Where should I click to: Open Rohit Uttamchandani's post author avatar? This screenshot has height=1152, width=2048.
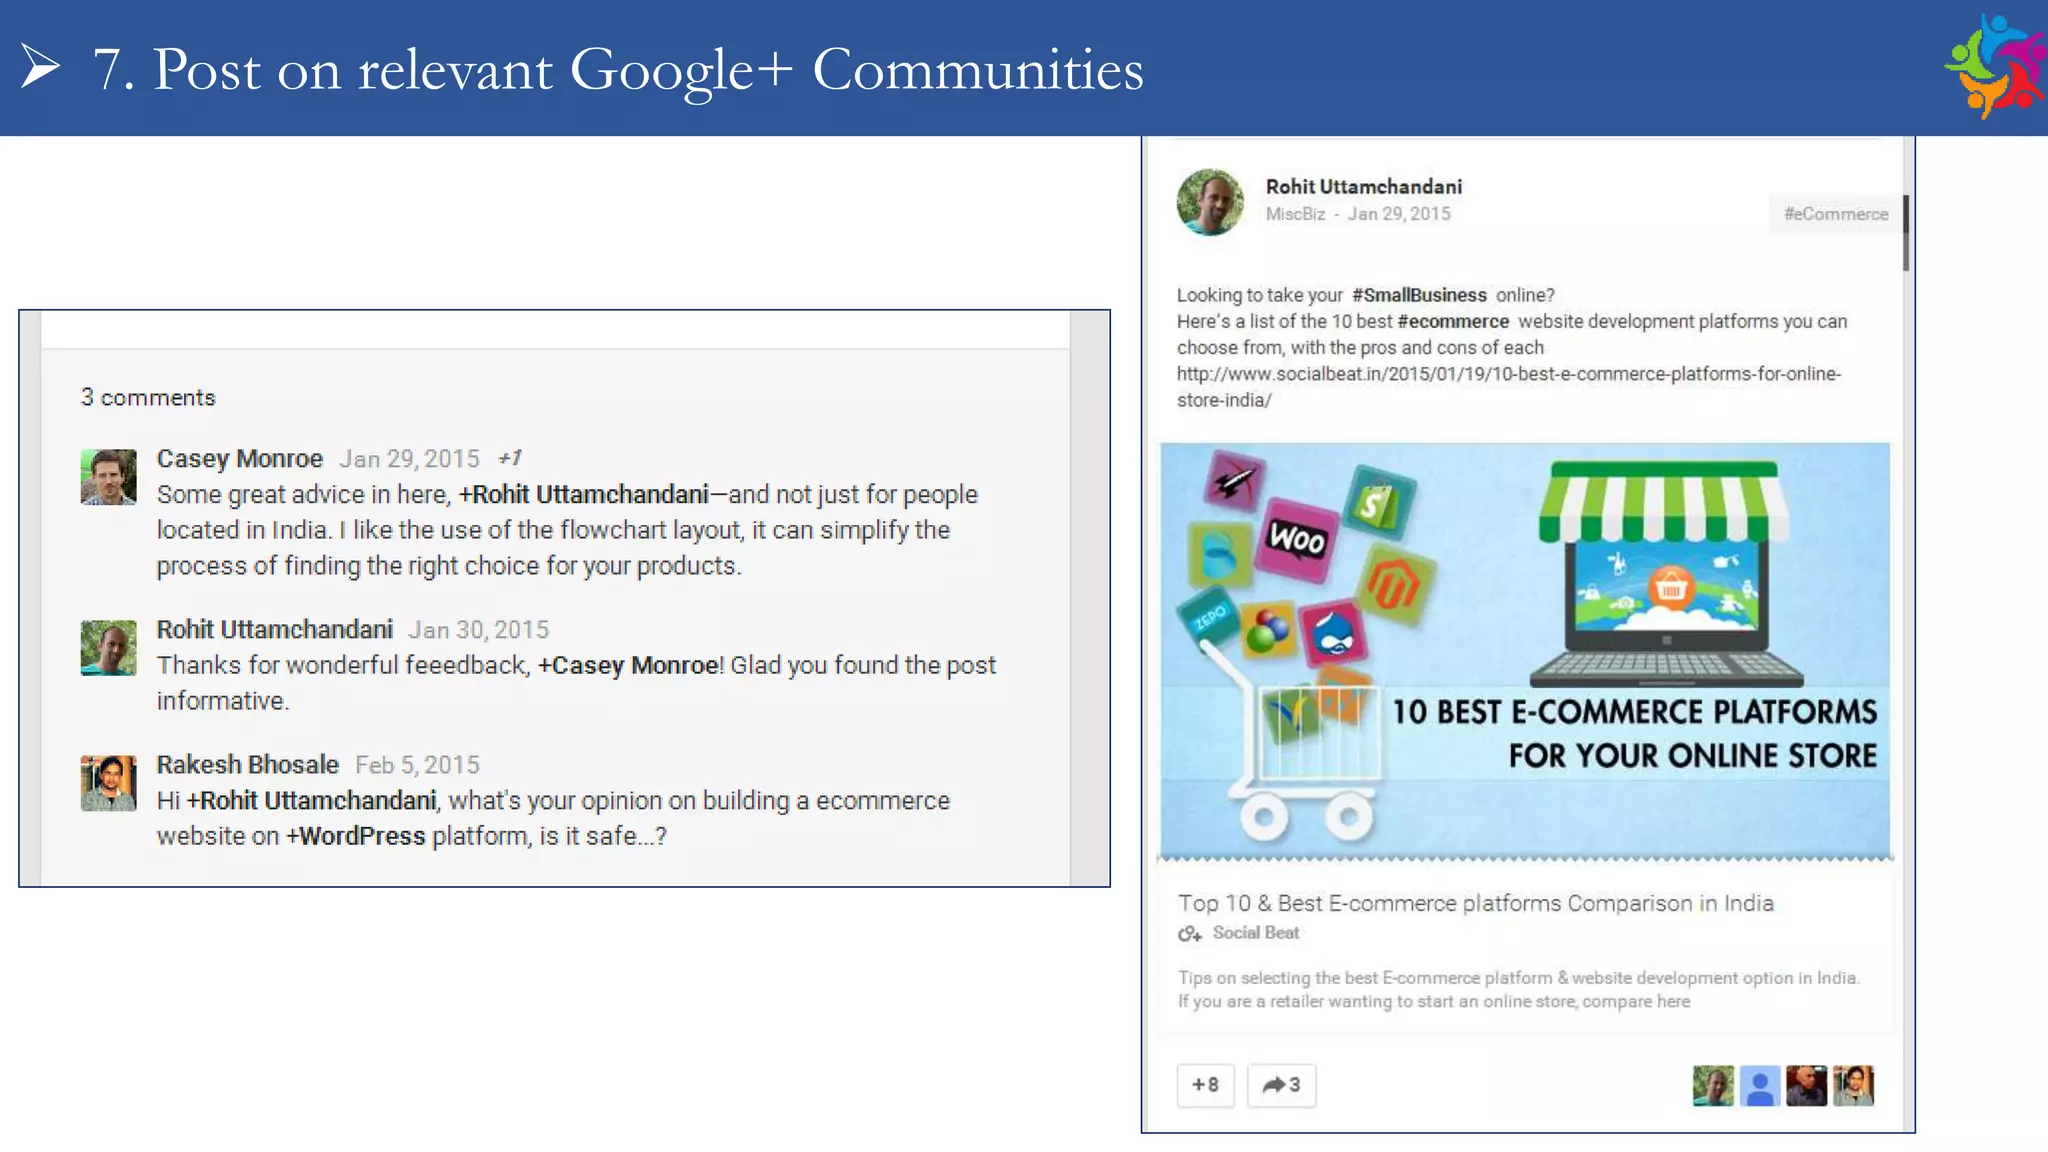(1210, 202)
